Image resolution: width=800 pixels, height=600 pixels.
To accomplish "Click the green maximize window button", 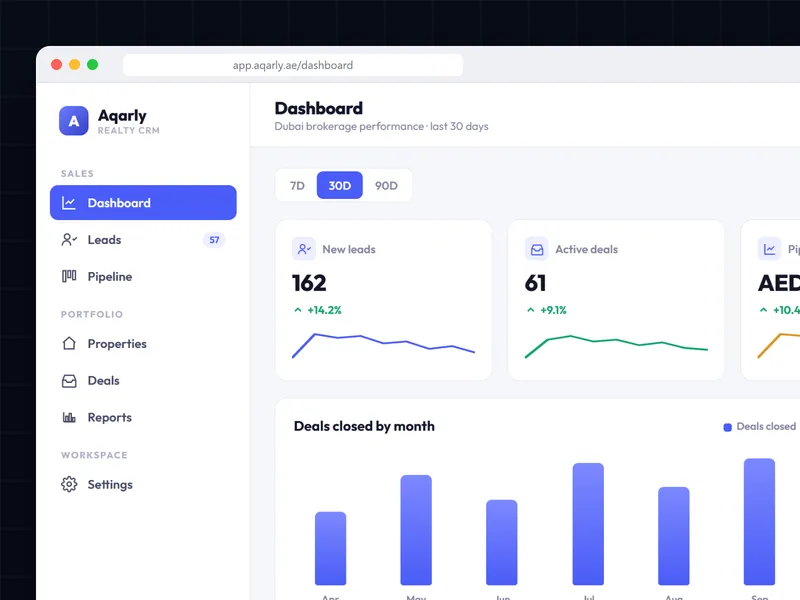I will coord(92,64).
